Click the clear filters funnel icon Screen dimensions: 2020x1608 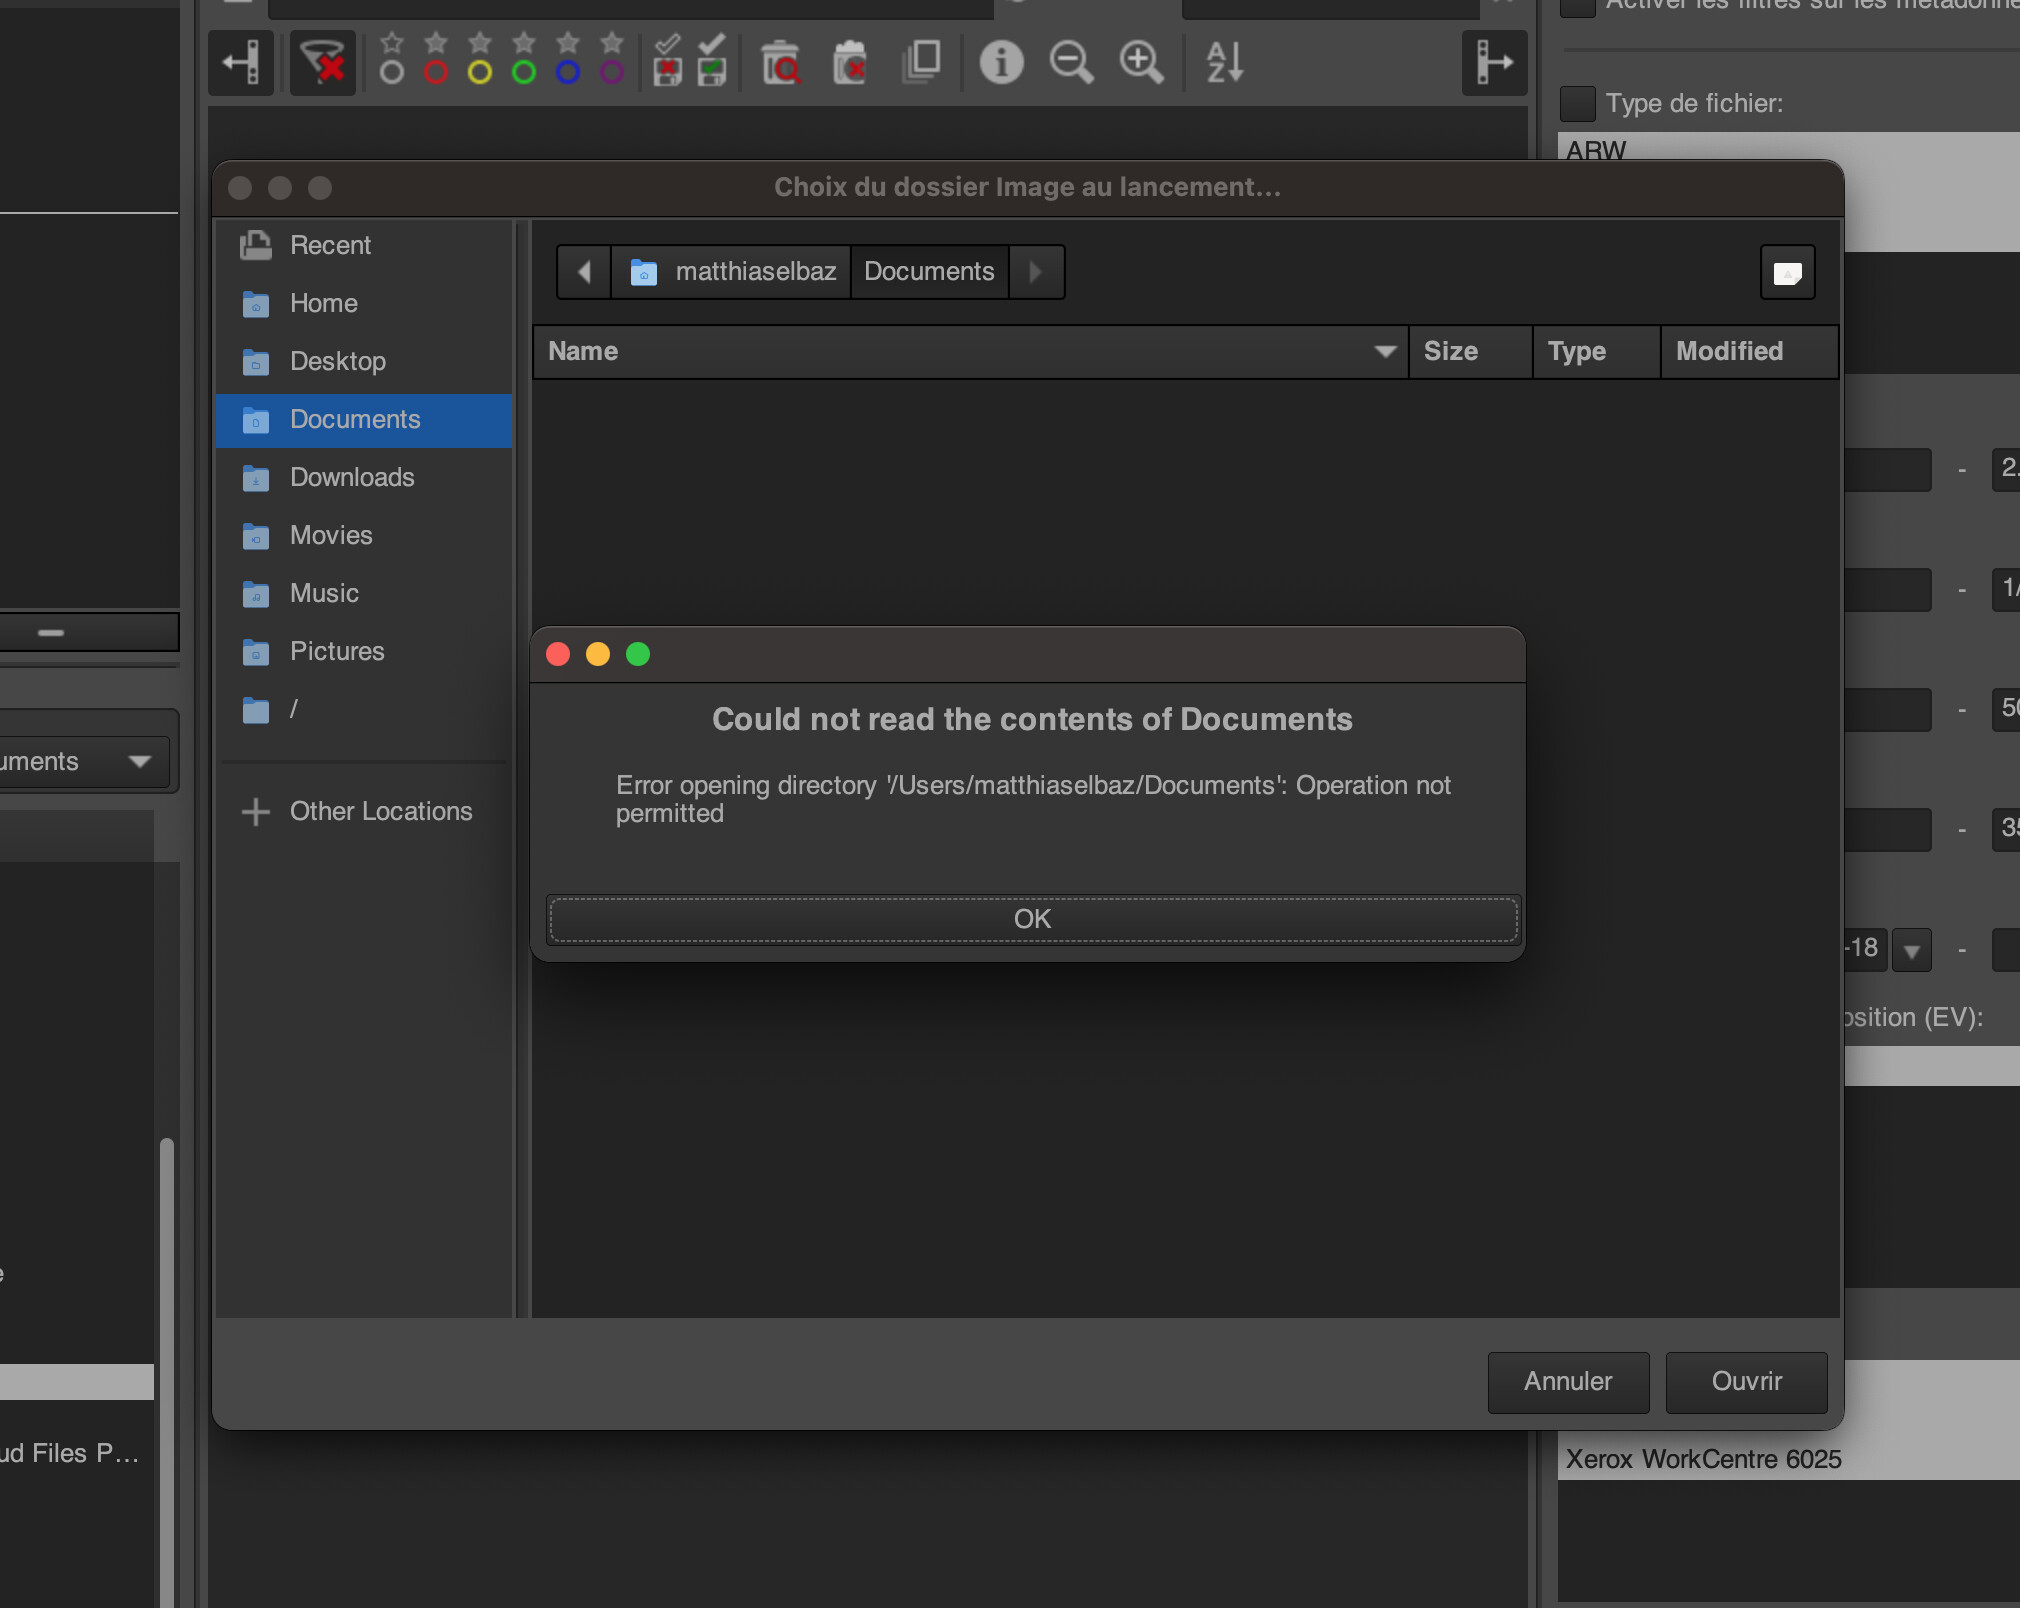tap(323, 63)
